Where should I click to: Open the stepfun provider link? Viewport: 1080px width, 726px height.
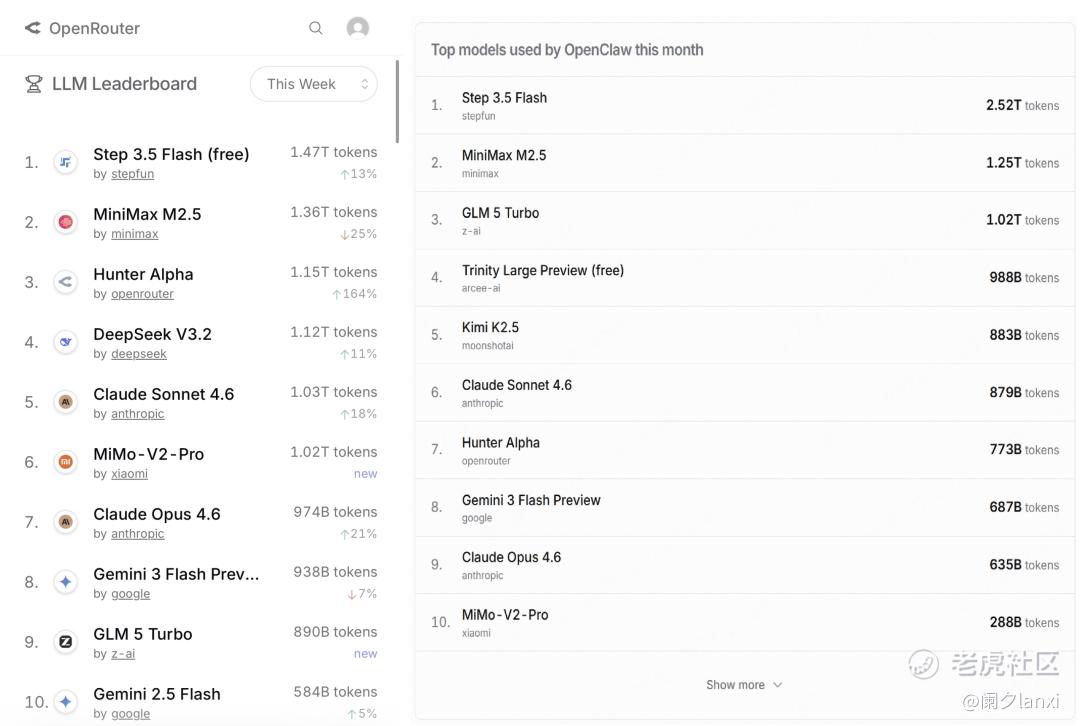point(132,174)
